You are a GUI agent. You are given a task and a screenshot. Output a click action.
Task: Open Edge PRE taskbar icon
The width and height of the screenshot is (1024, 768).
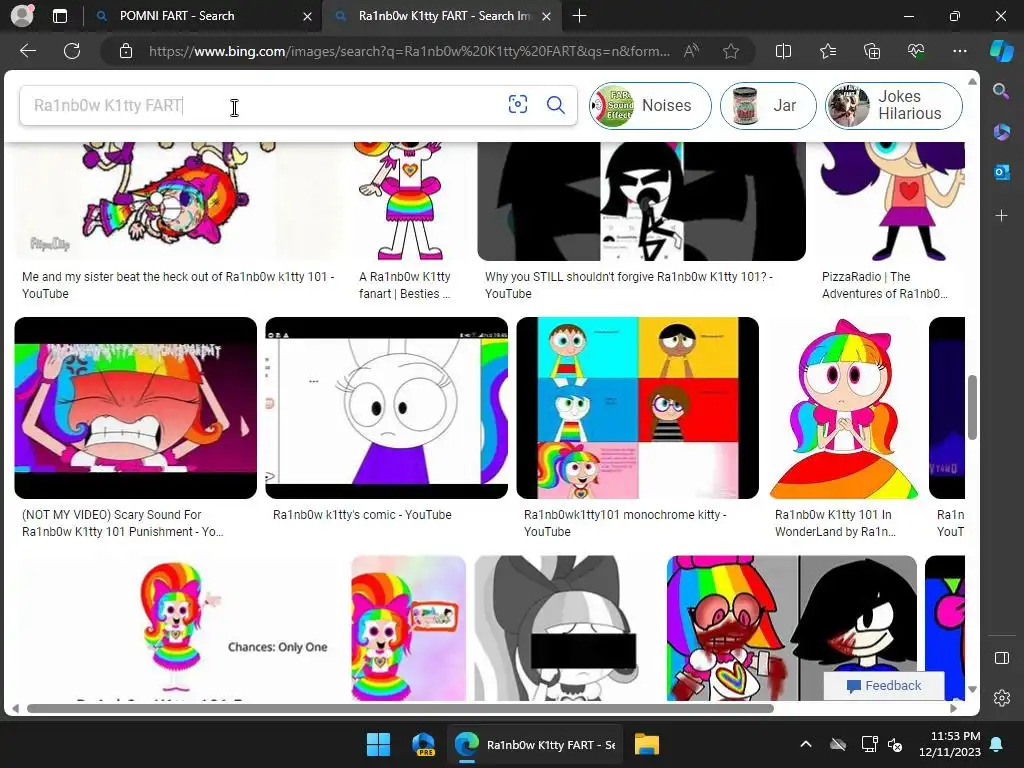pos(423,744)
